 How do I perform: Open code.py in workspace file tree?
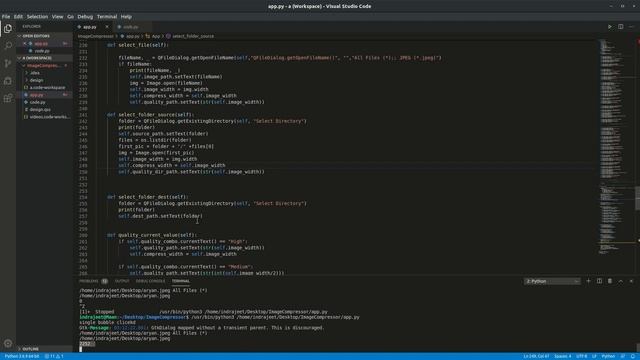click(37, 102)
